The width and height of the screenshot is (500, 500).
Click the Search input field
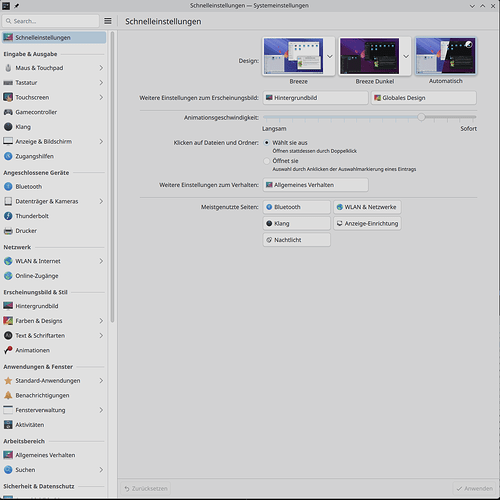51,21
